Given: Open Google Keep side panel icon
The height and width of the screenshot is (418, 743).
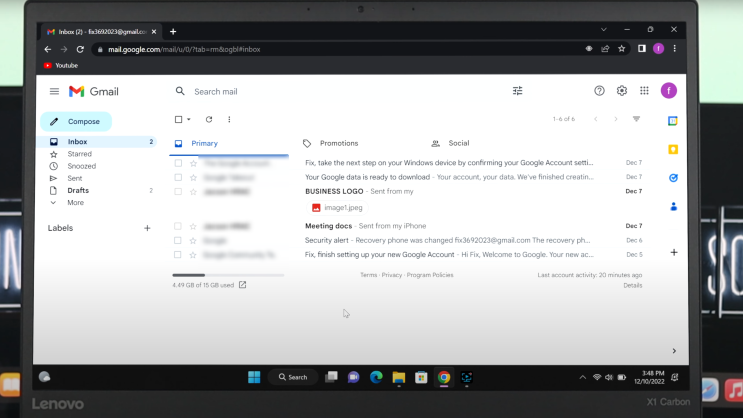Looking at the screenshot, I should 673,149.
